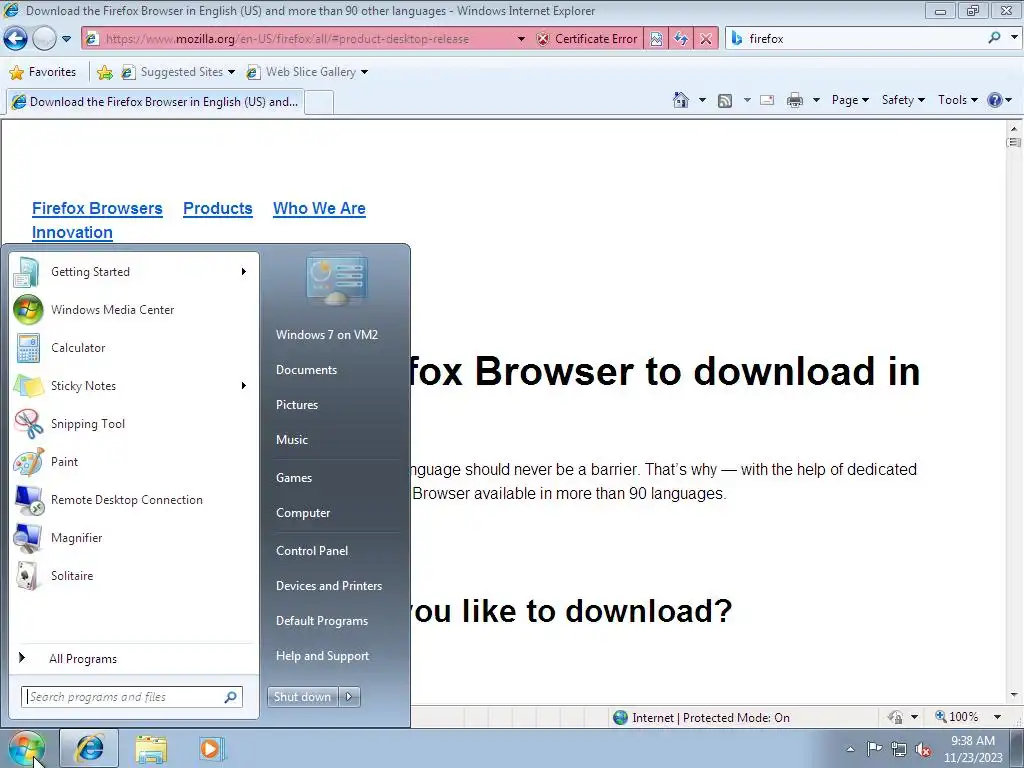Screen dimensions: 1024x768
Task: Open Web Slice Gallery dropdown
Action: point(364,72)
